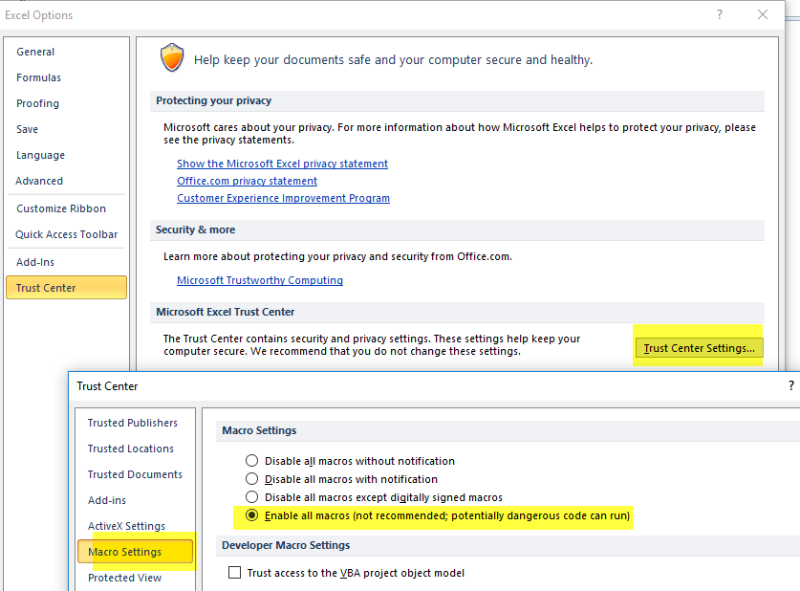Select Disable all macros with notification
The image size is (800, 591).
coord(252,479)
